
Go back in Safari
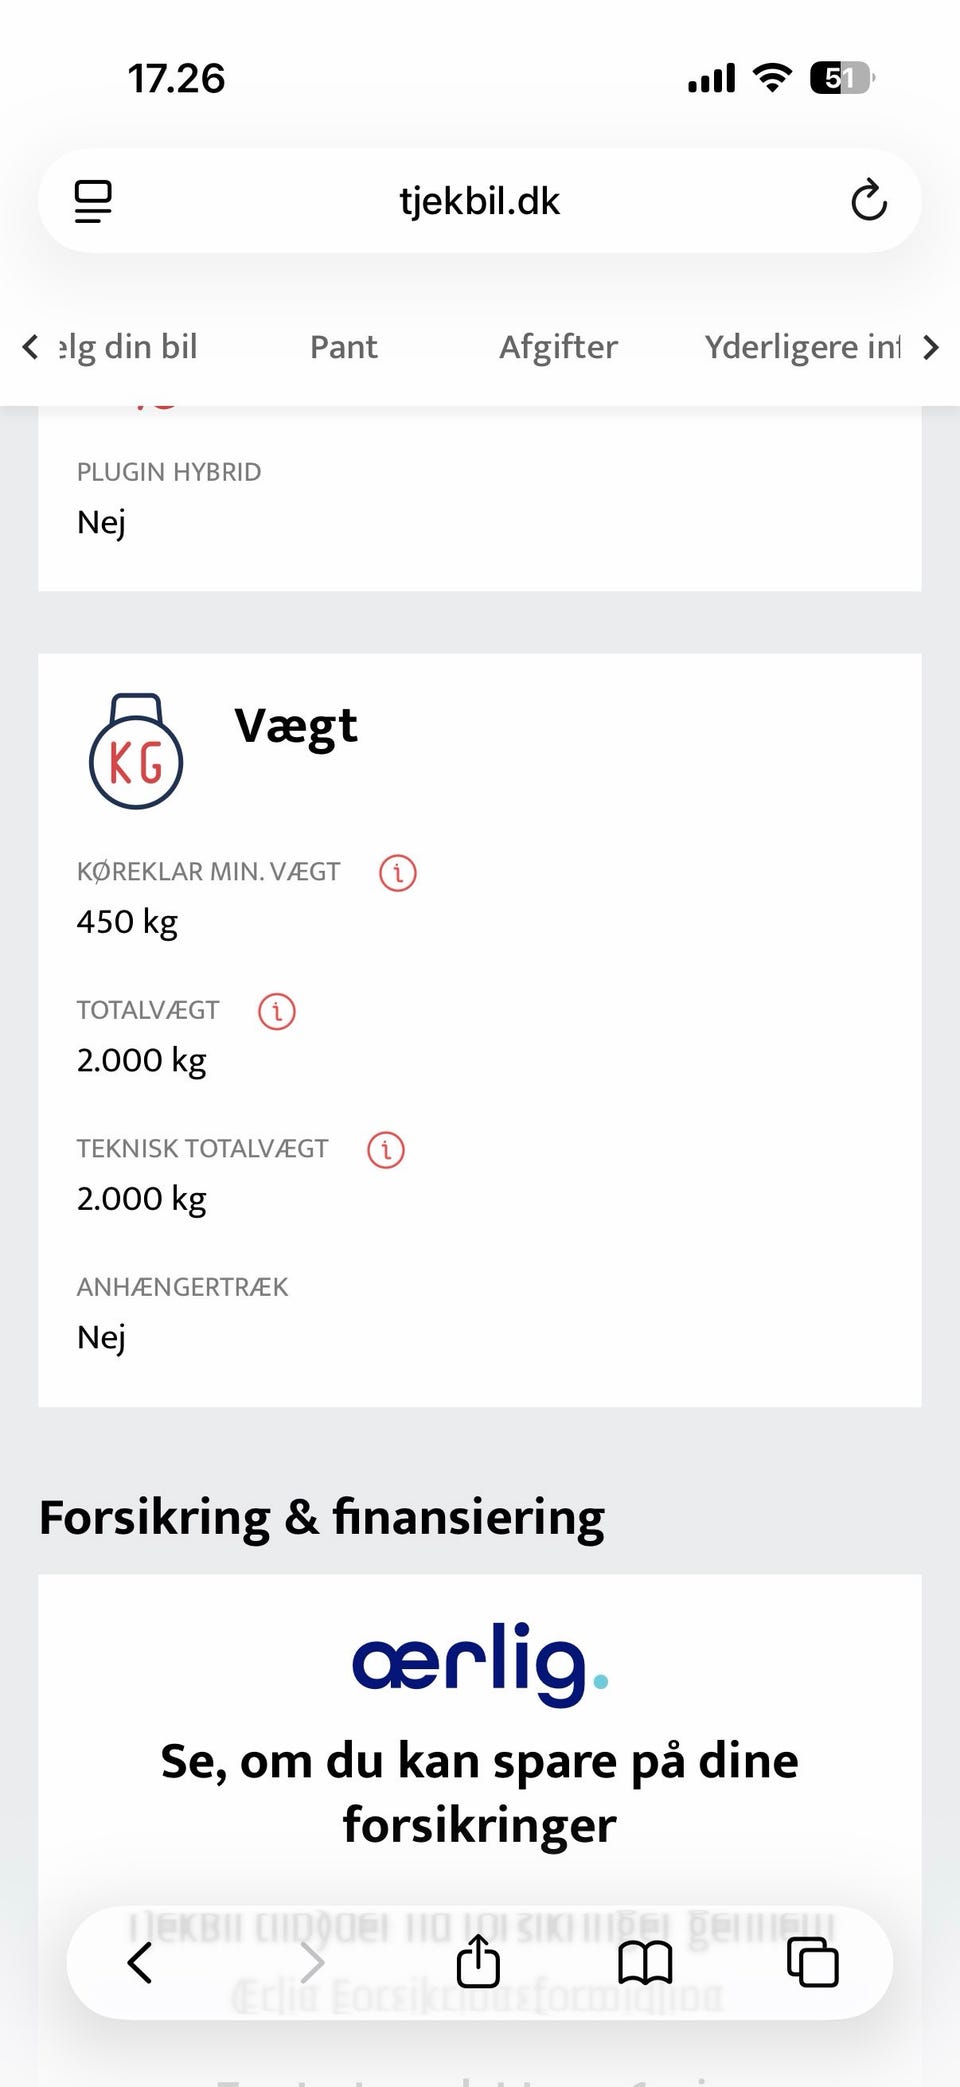140,1962
